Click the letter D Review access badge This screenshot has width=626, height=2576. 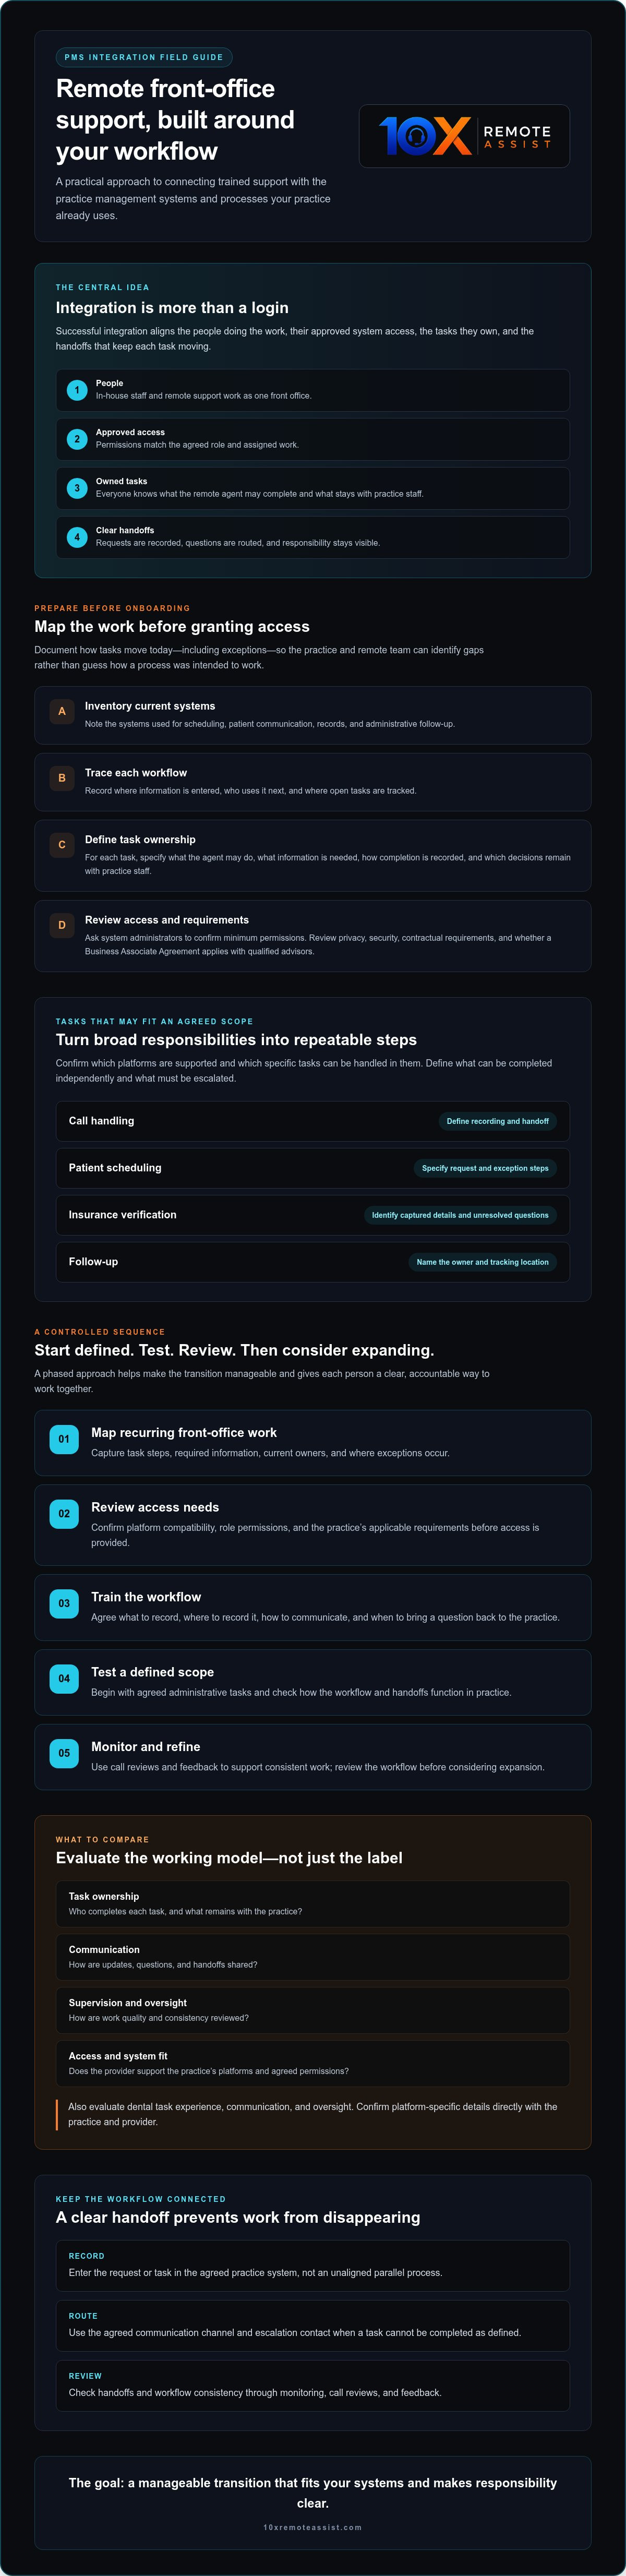coord(62,925)
